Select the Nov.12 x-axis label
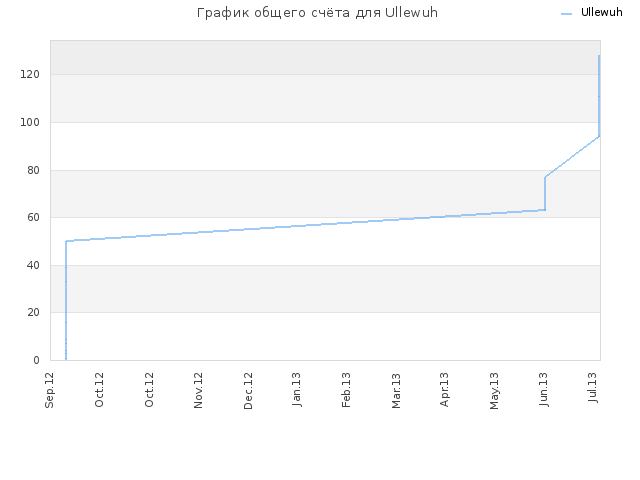 [198, 390]
